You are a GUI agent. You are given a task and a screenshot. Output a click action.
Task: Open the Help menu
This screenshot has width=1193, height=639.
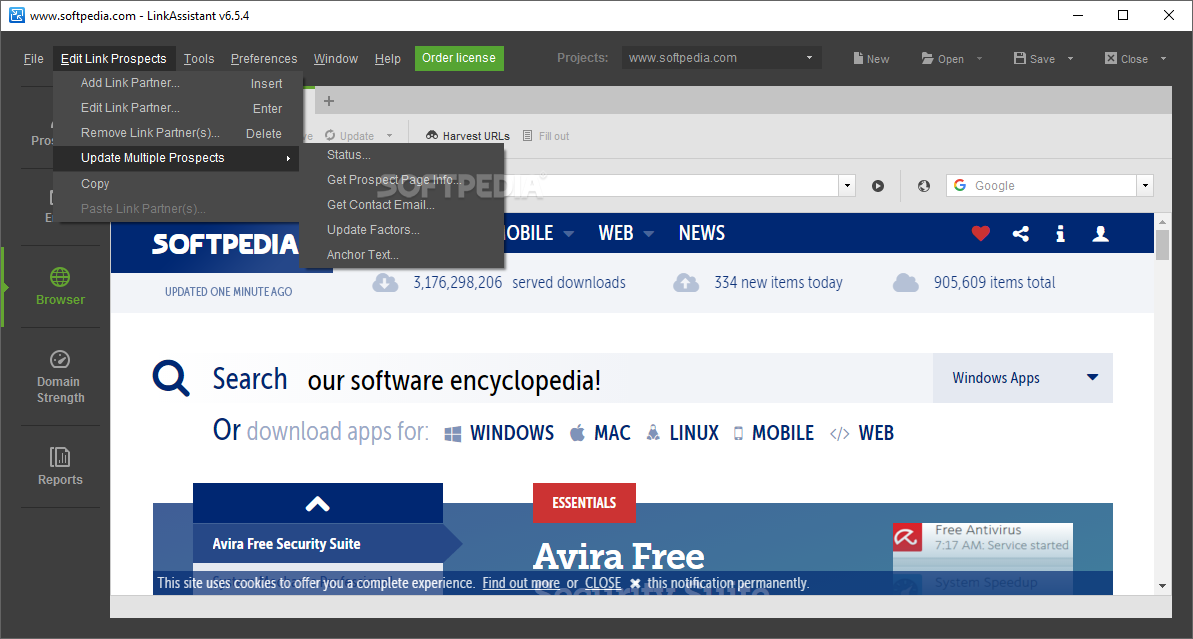[x=387, y=59]
